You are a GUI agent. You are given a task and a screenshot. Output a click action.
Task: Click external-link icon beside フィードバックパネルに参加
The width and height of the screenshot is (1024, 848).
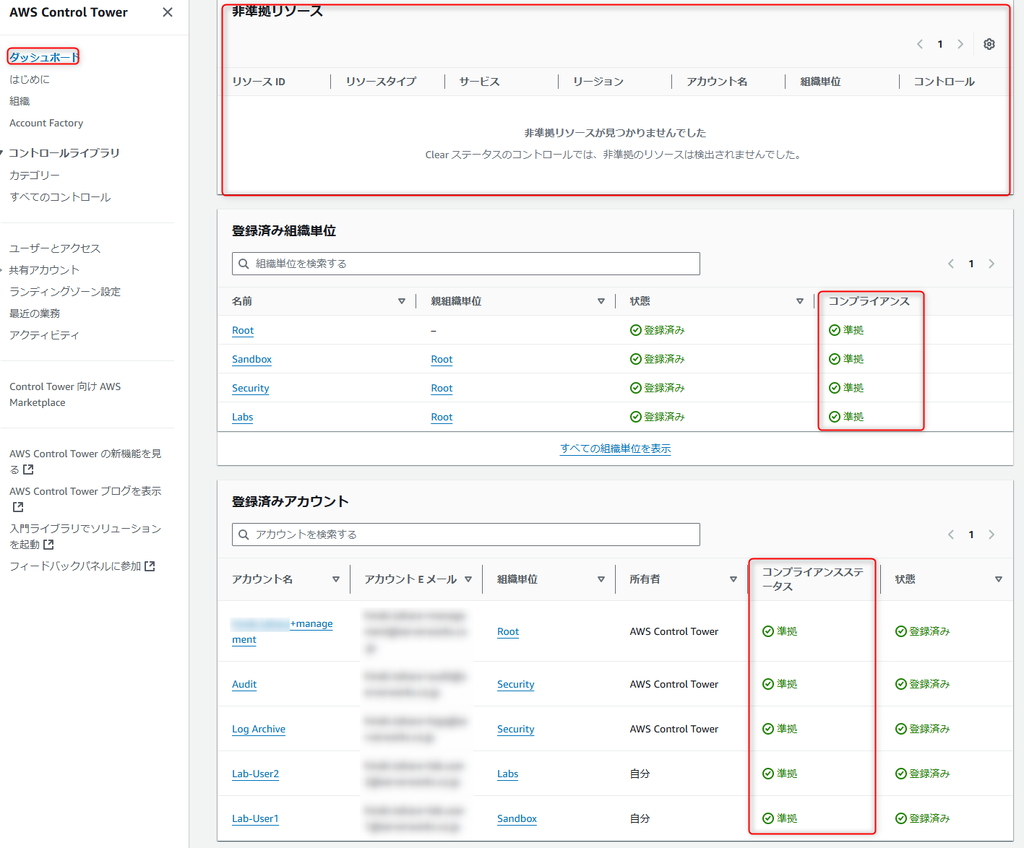pos(150,566)
